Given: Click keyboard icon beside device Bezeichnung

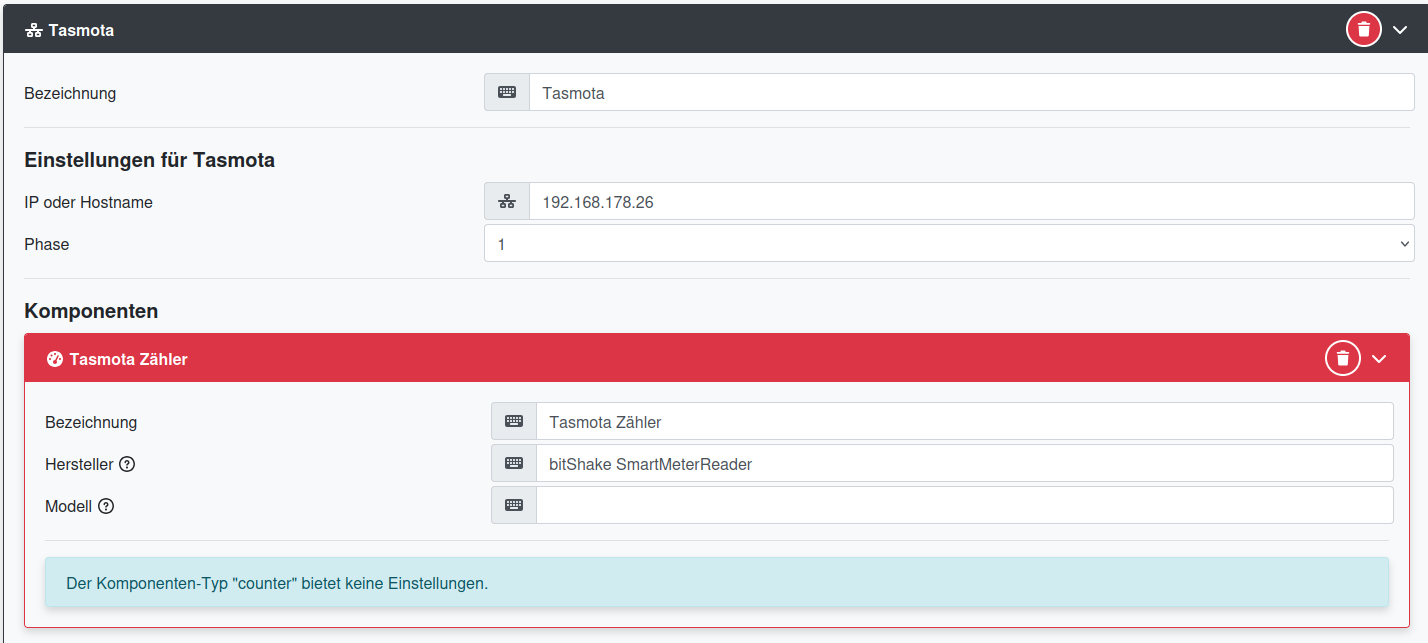Looking at the screenshot, I should point(507,93).
